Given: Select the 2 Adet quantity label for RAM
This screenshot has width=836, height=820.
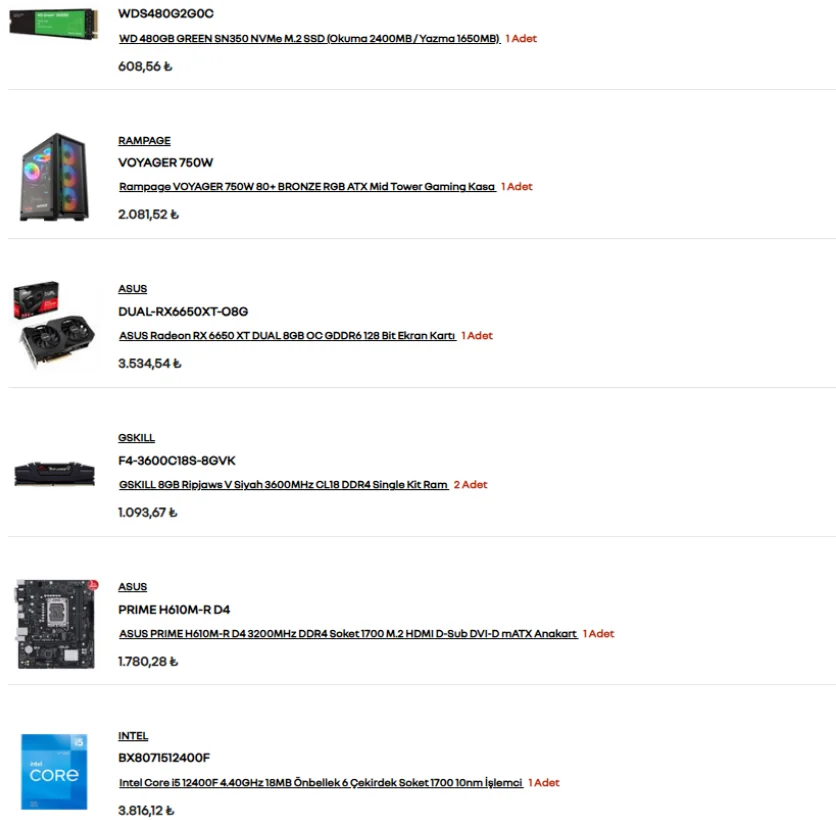Looking at the screenshot, I should click(470, 484).
